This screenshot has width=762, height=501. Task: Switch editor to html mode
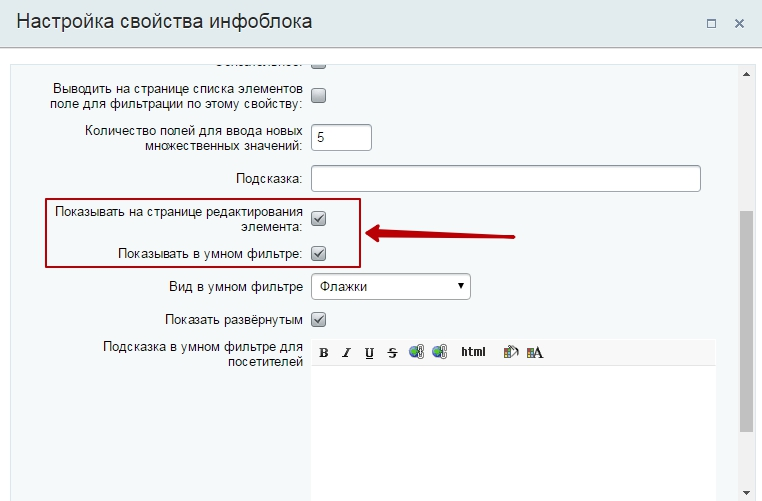pyautogui.click(x=473, y=352)
